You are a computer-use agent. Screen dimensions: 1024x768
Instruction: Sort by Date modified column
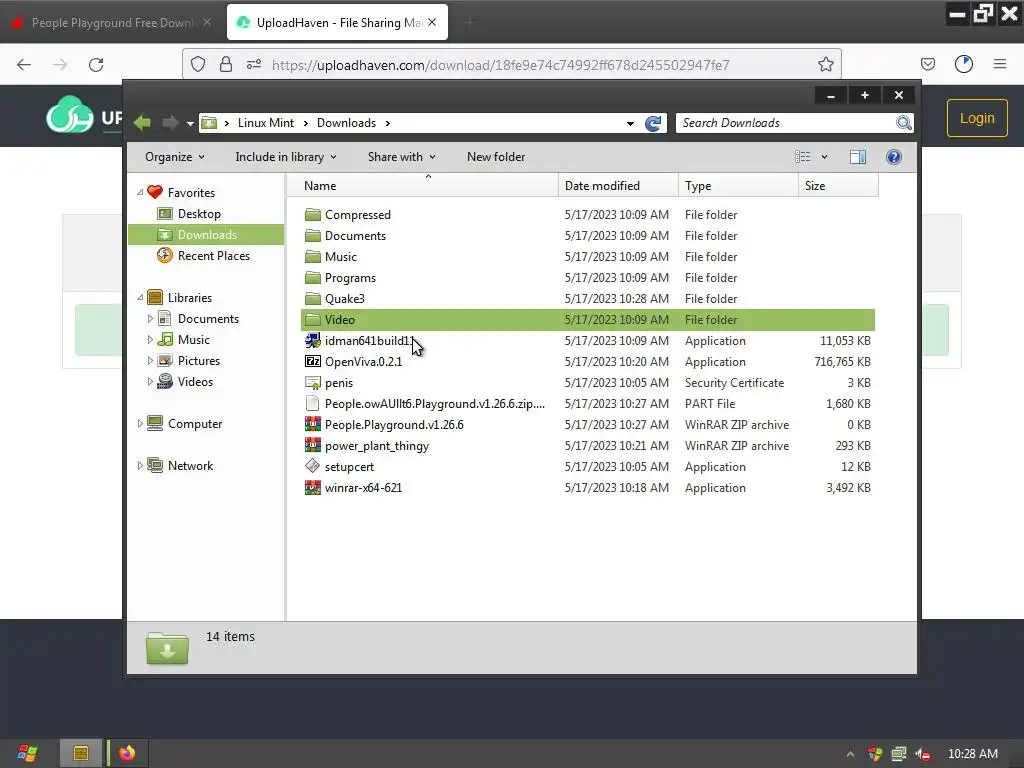point(618,185)
